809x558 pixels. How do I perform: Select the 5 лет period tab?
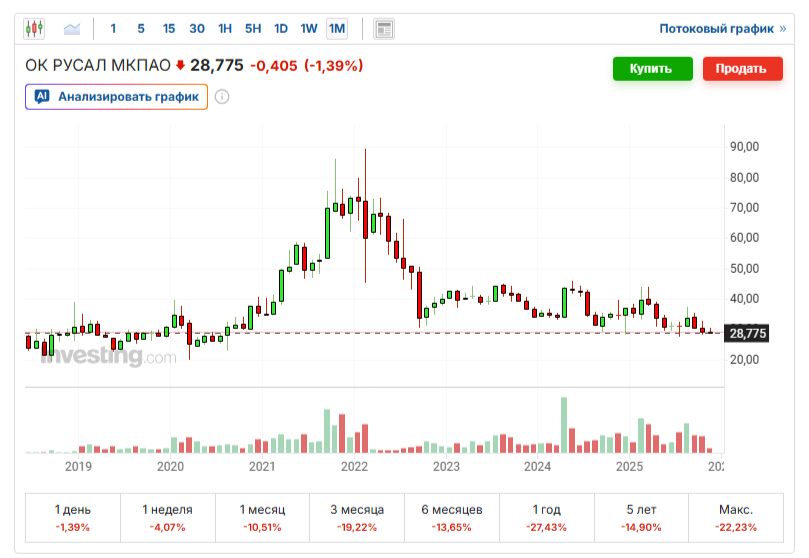click(x=641, y=518)
